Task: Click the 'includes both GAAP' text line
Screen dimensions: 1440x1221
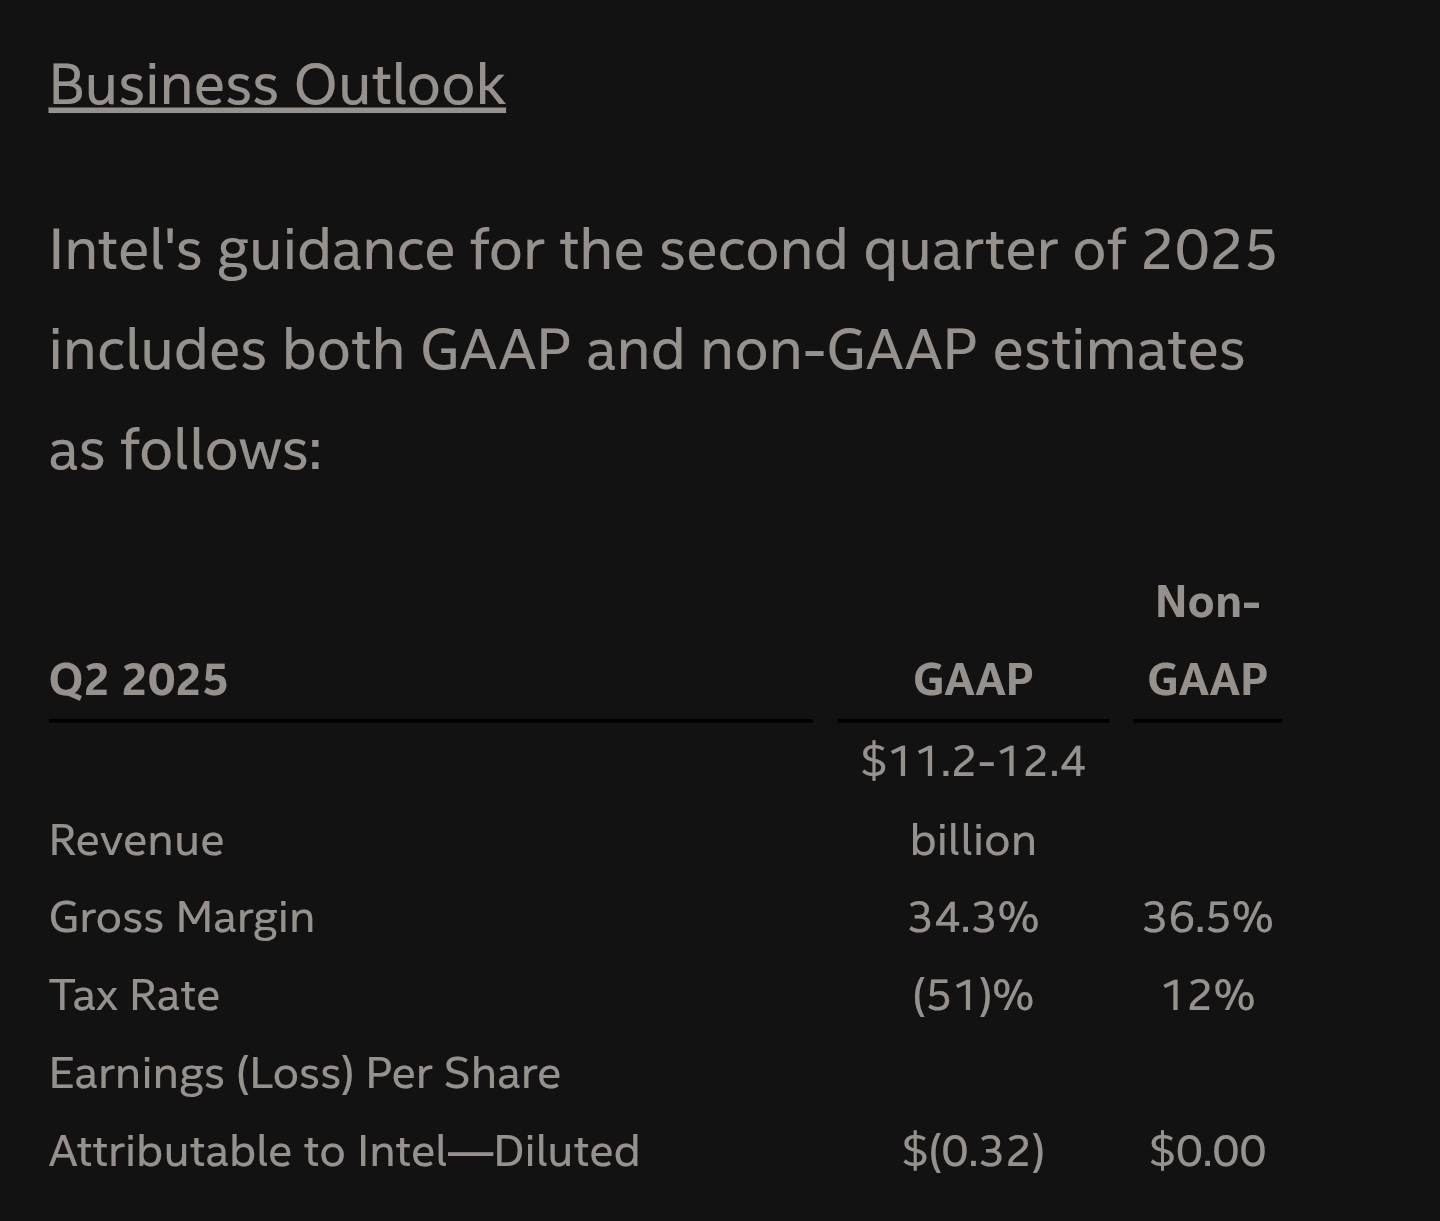Action: point(646,350)
